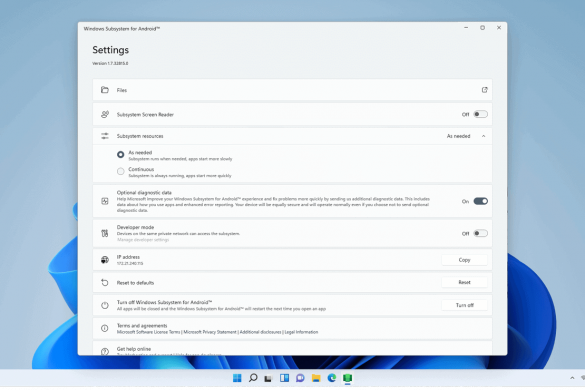This screenshot has height=390, width=585.
Task: Click the Get help online question icon
Action: (x=105, y=351)
